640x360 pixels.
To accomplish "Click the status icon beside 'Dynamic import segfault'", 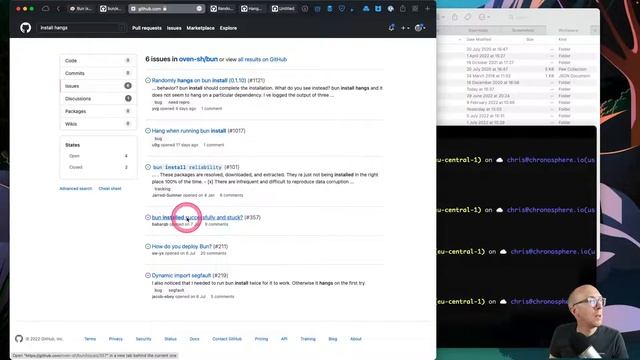I will 148,276.
